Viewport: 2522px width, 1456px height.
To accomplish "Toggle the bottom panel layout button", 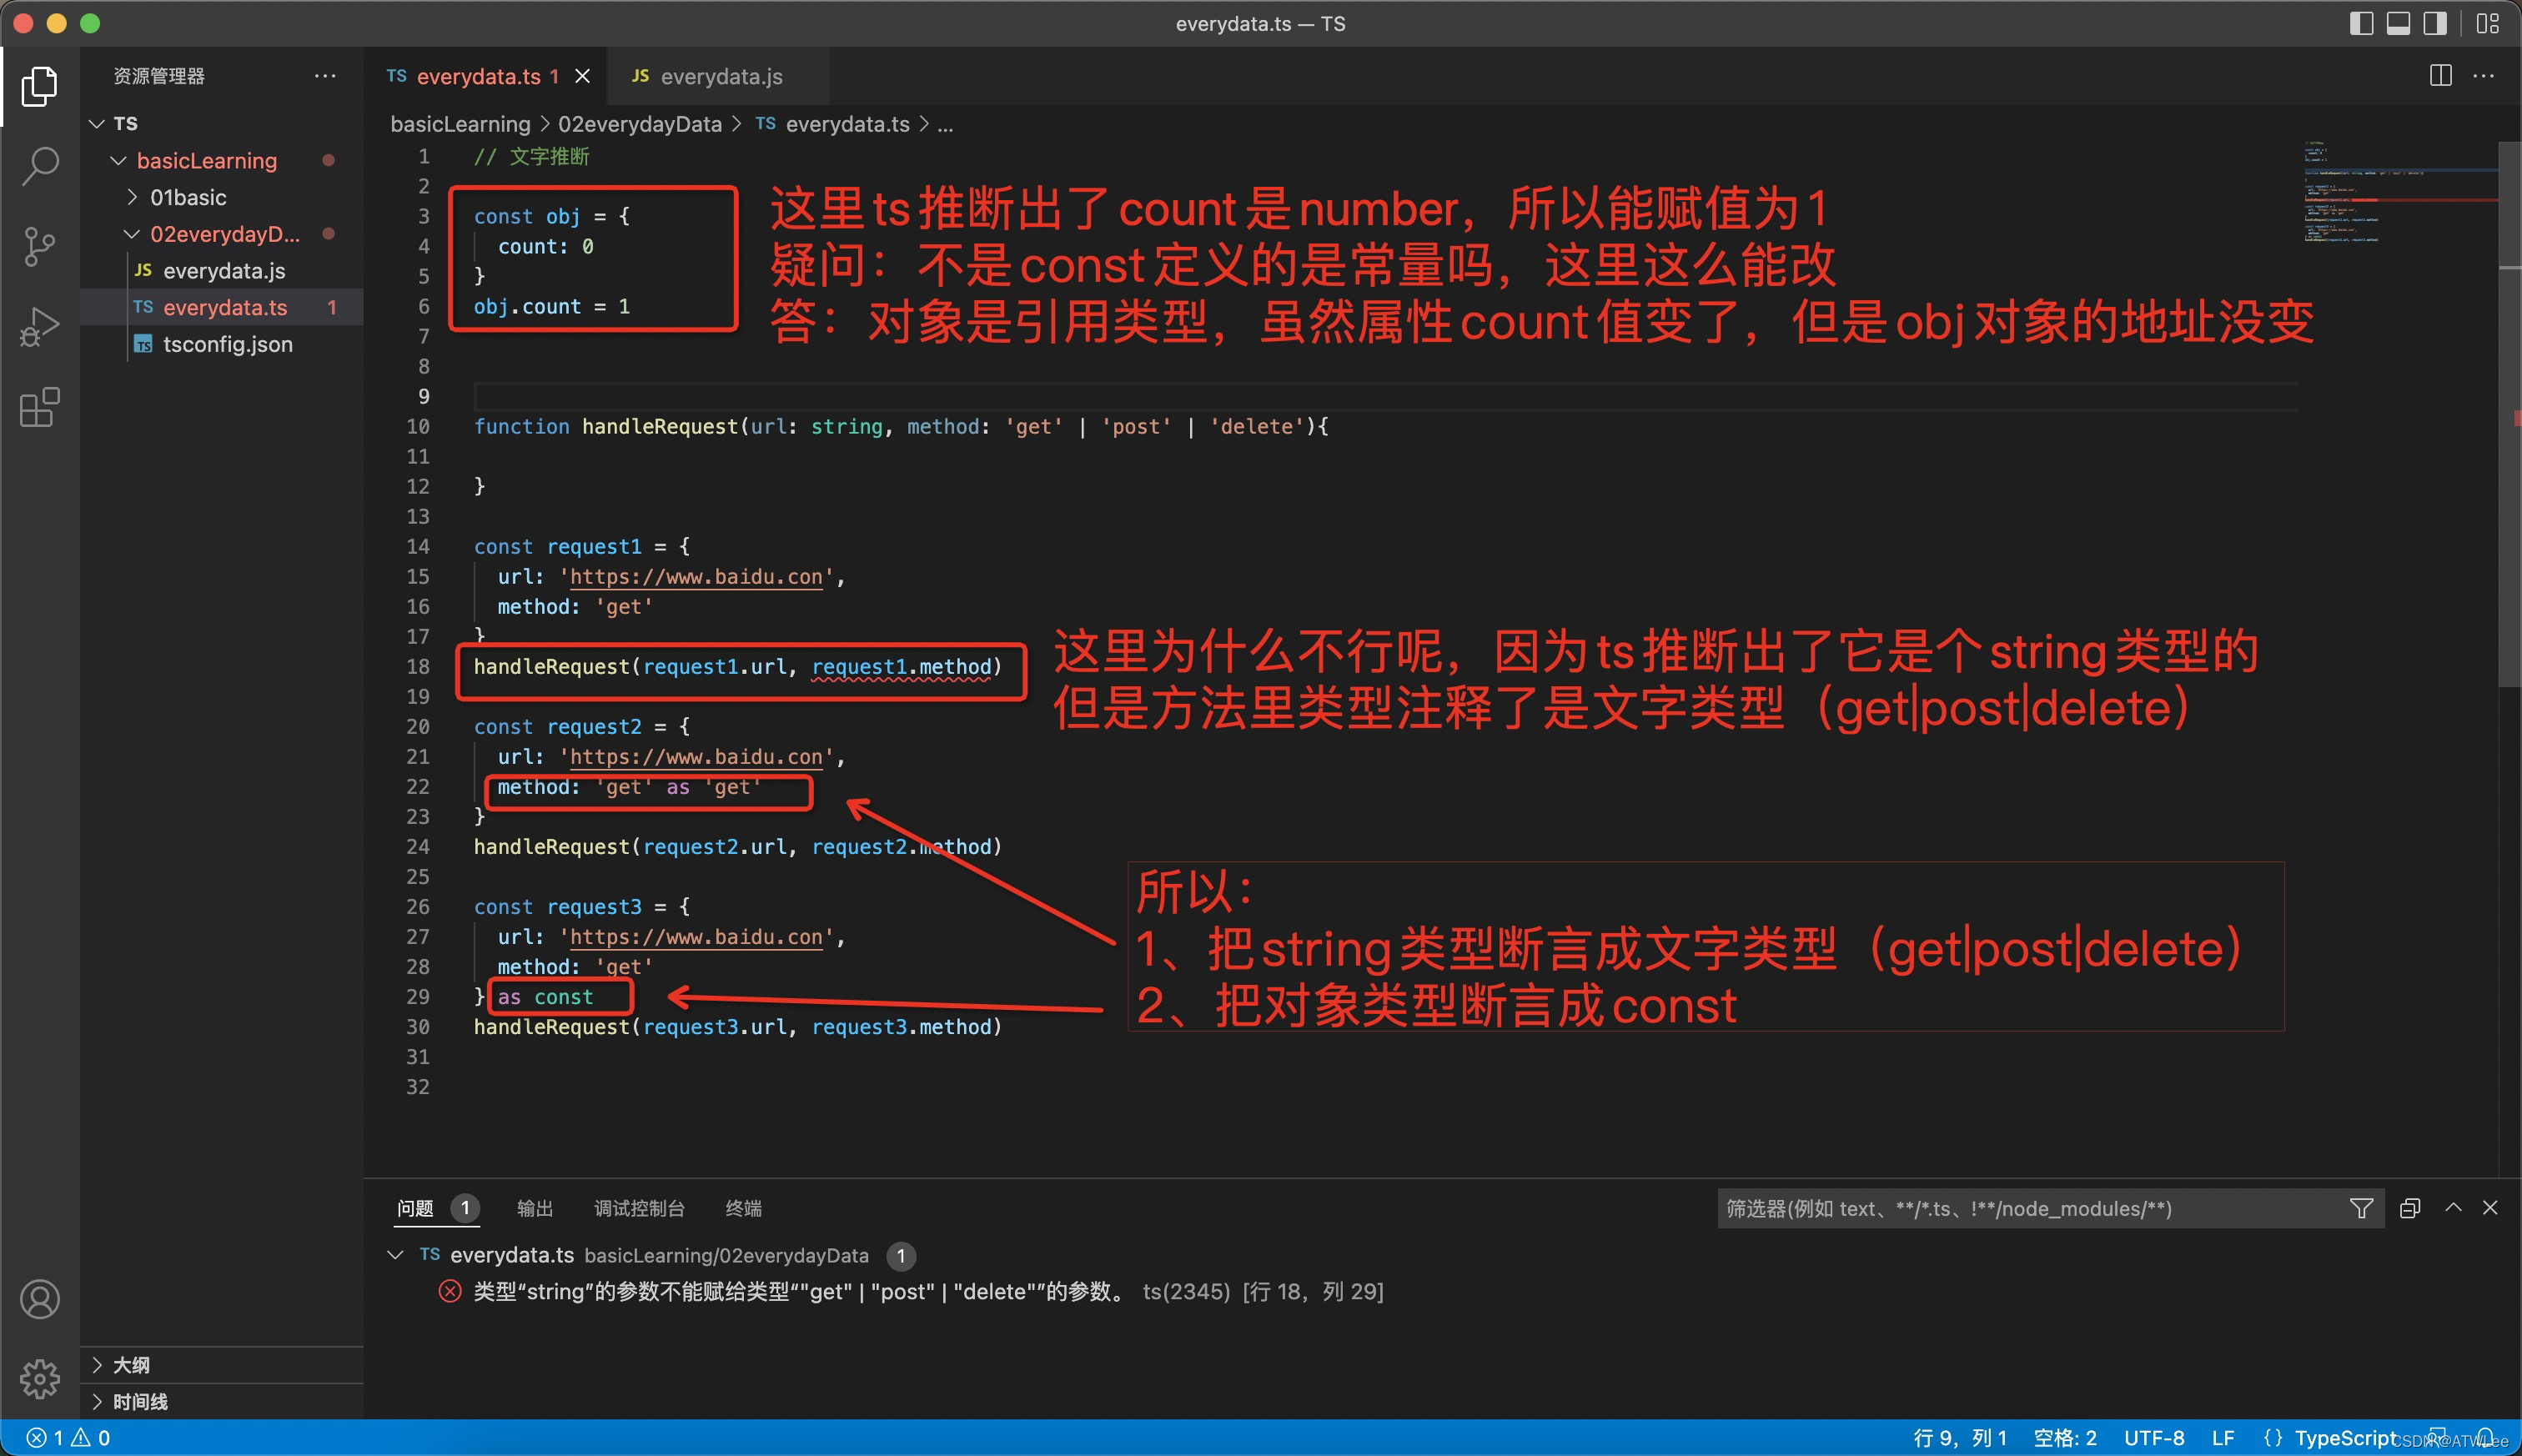I will pos(2398,24).
